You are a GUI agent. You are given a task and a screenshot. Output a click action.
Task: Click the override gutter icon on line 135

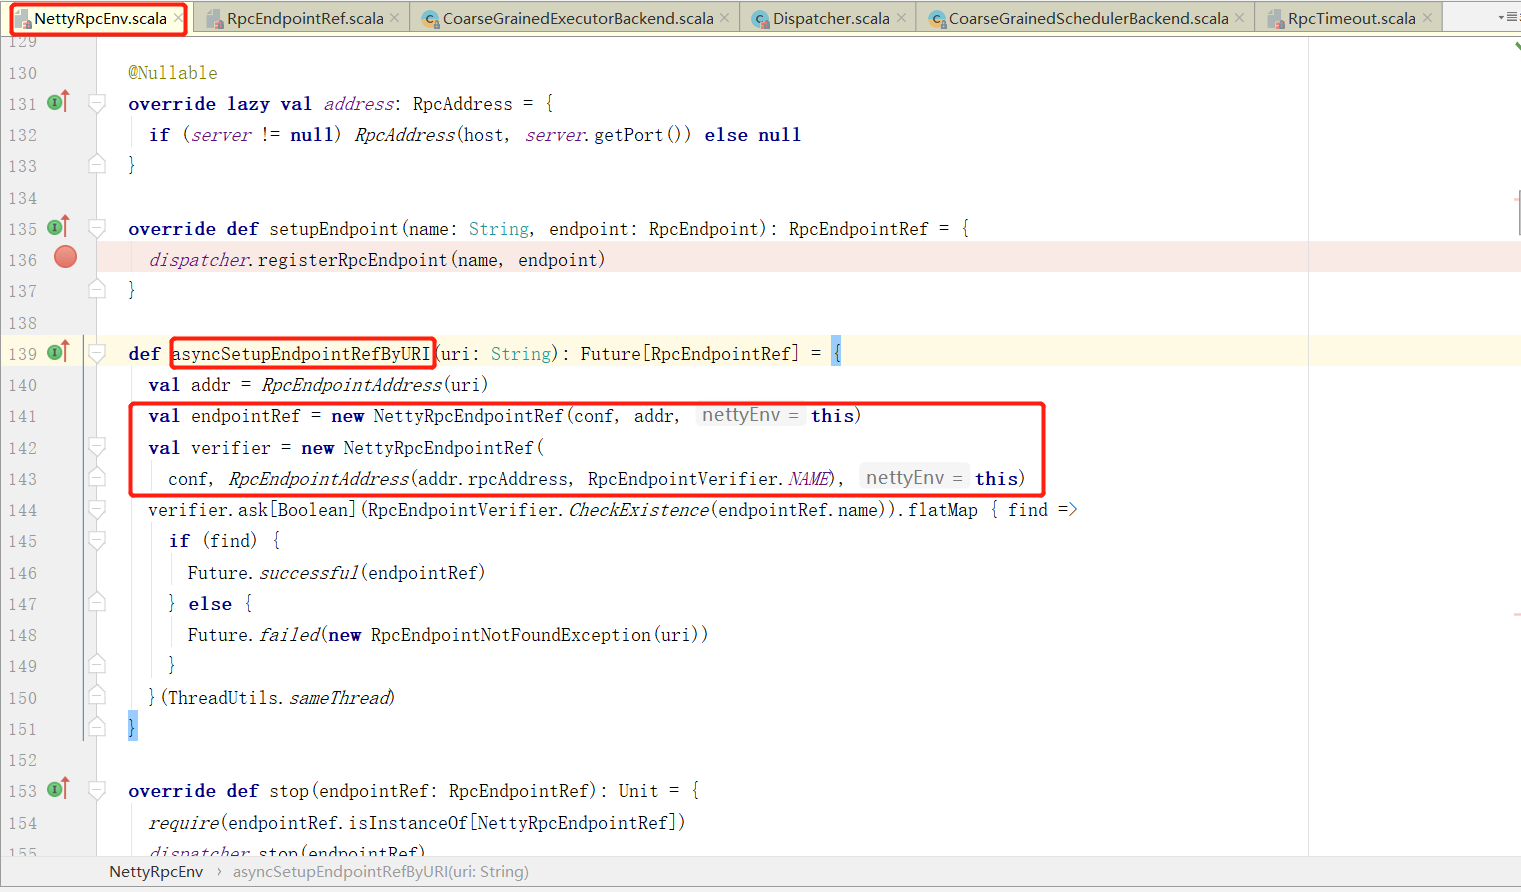pos(58,227)
